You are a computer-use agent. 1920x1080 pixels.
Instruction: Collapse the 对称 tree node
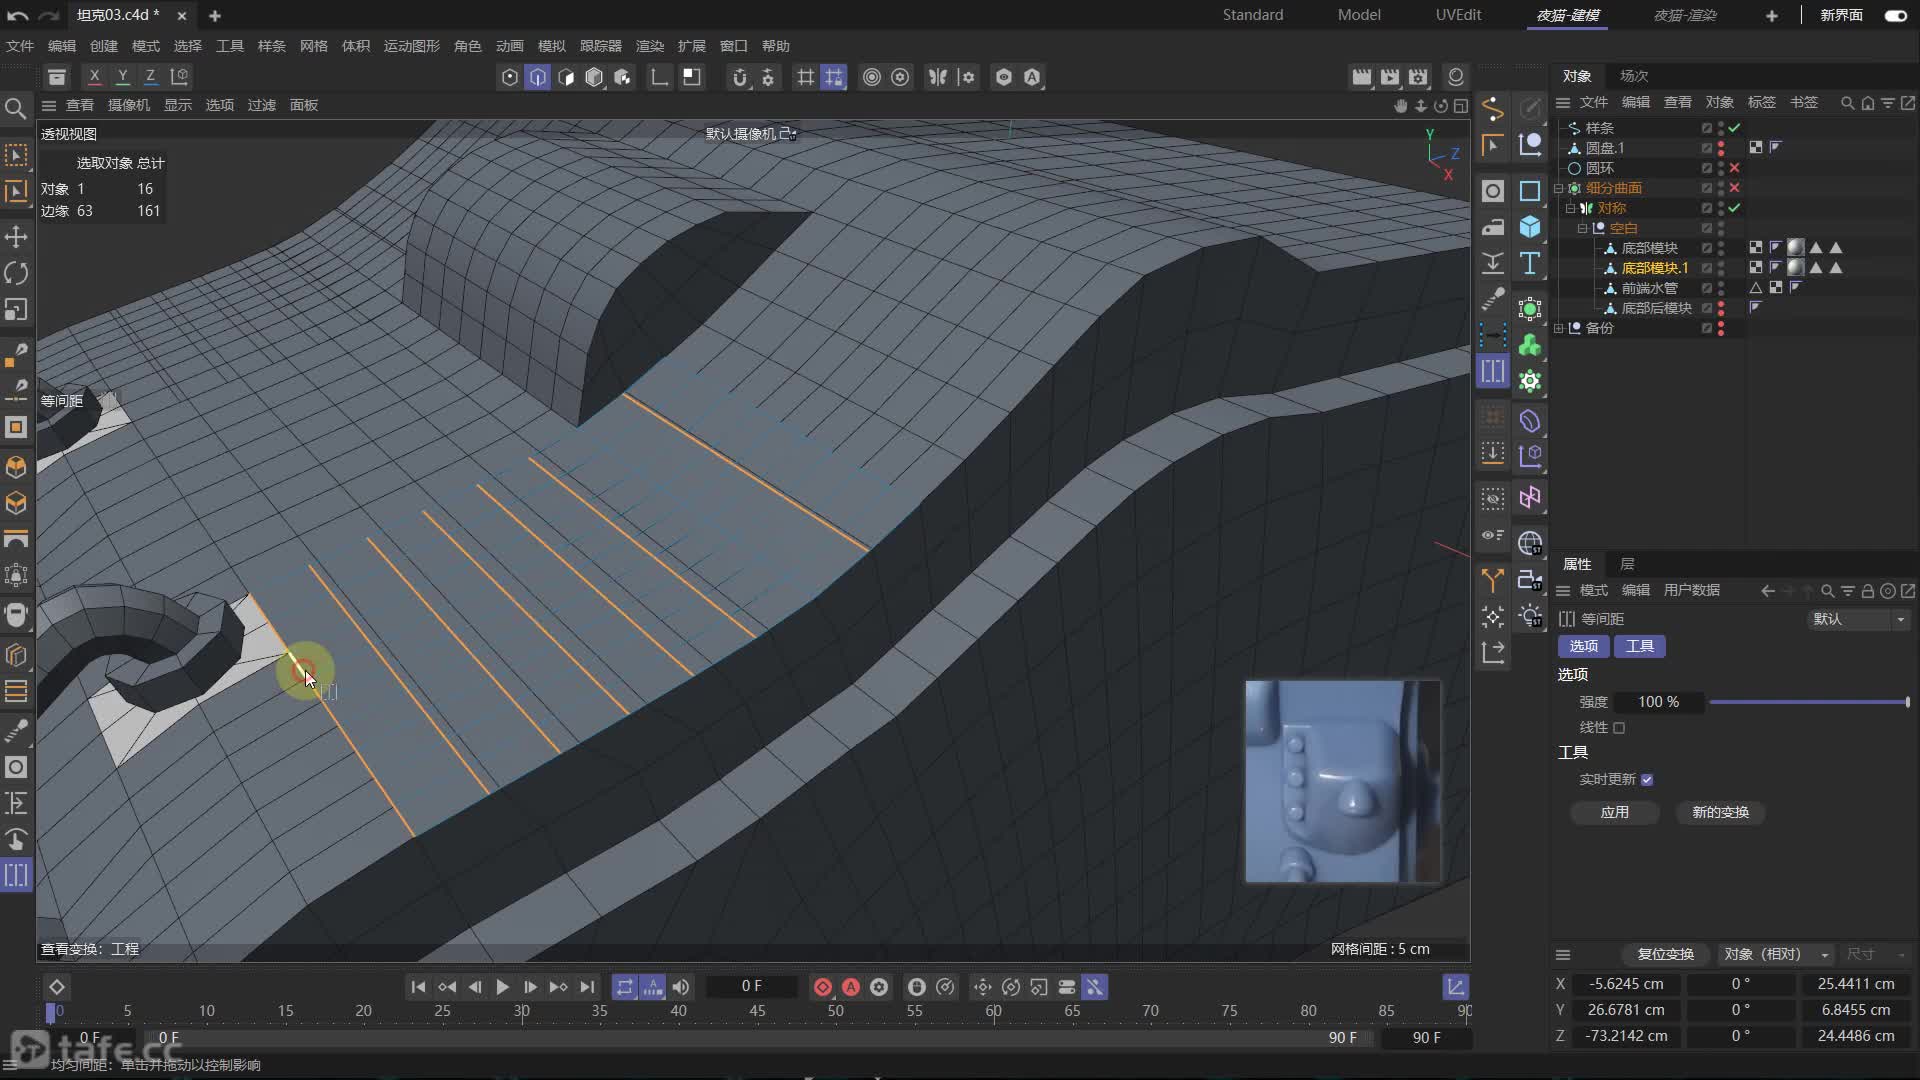(x=1570, y=208)
